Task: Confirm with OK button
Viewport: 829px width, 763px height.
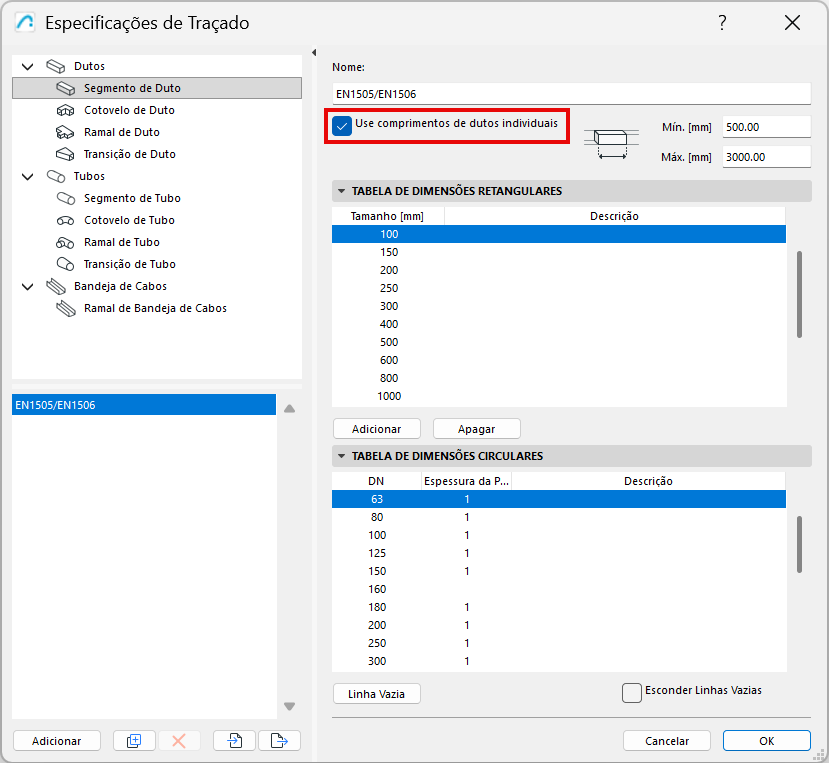Action: [767, 741]
